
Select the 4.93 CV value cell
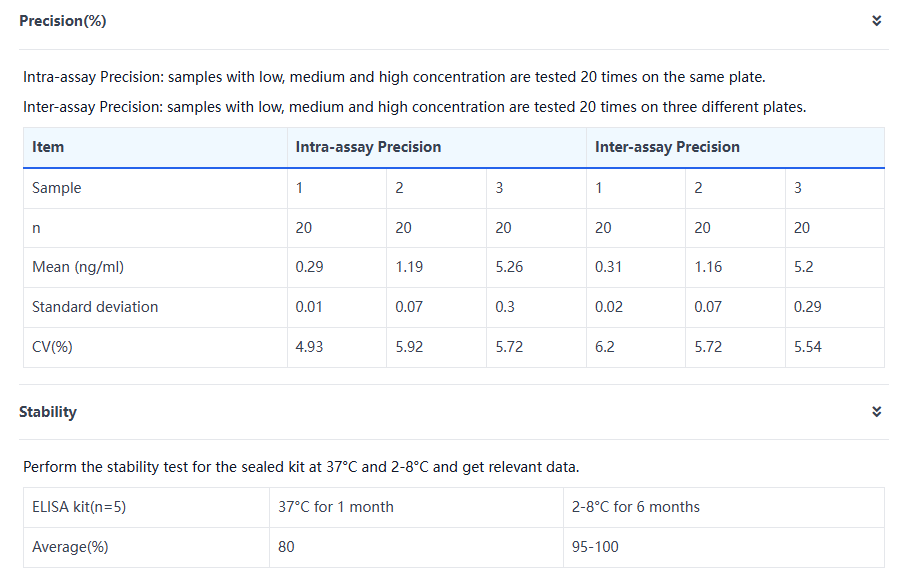tap(310, 347)
